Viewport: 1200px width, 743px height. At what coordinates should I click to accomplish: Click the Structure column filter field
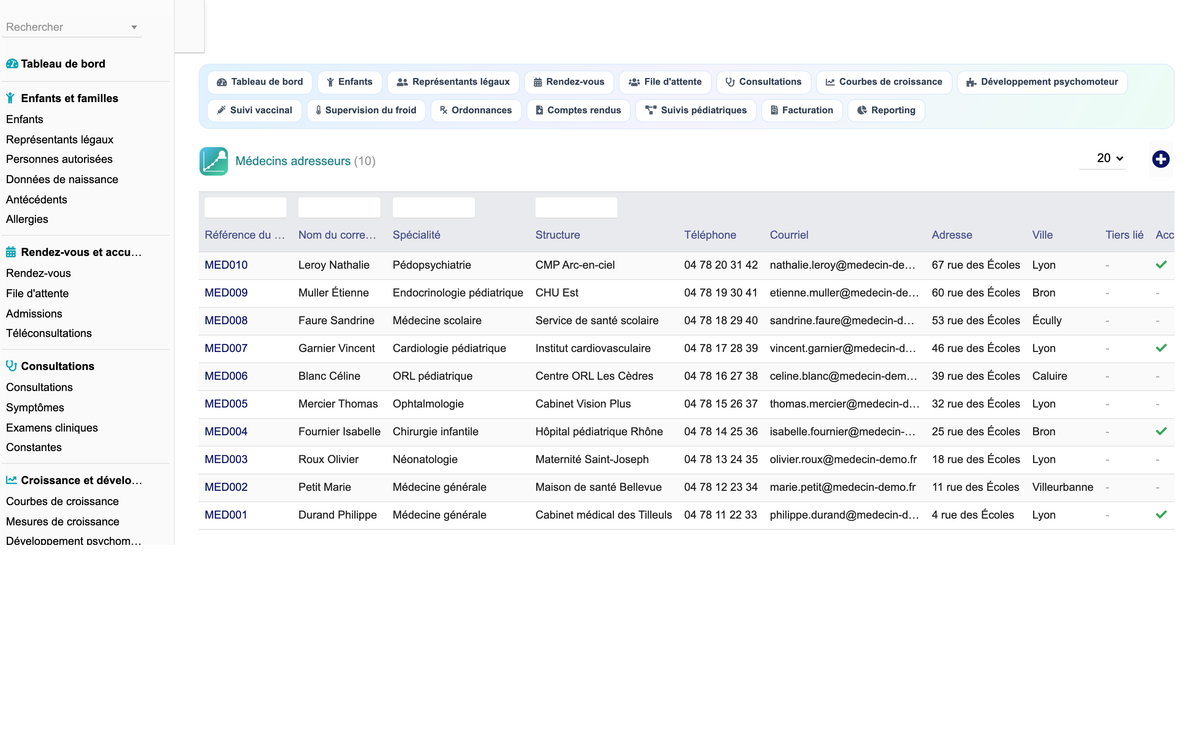pos(576,207)
